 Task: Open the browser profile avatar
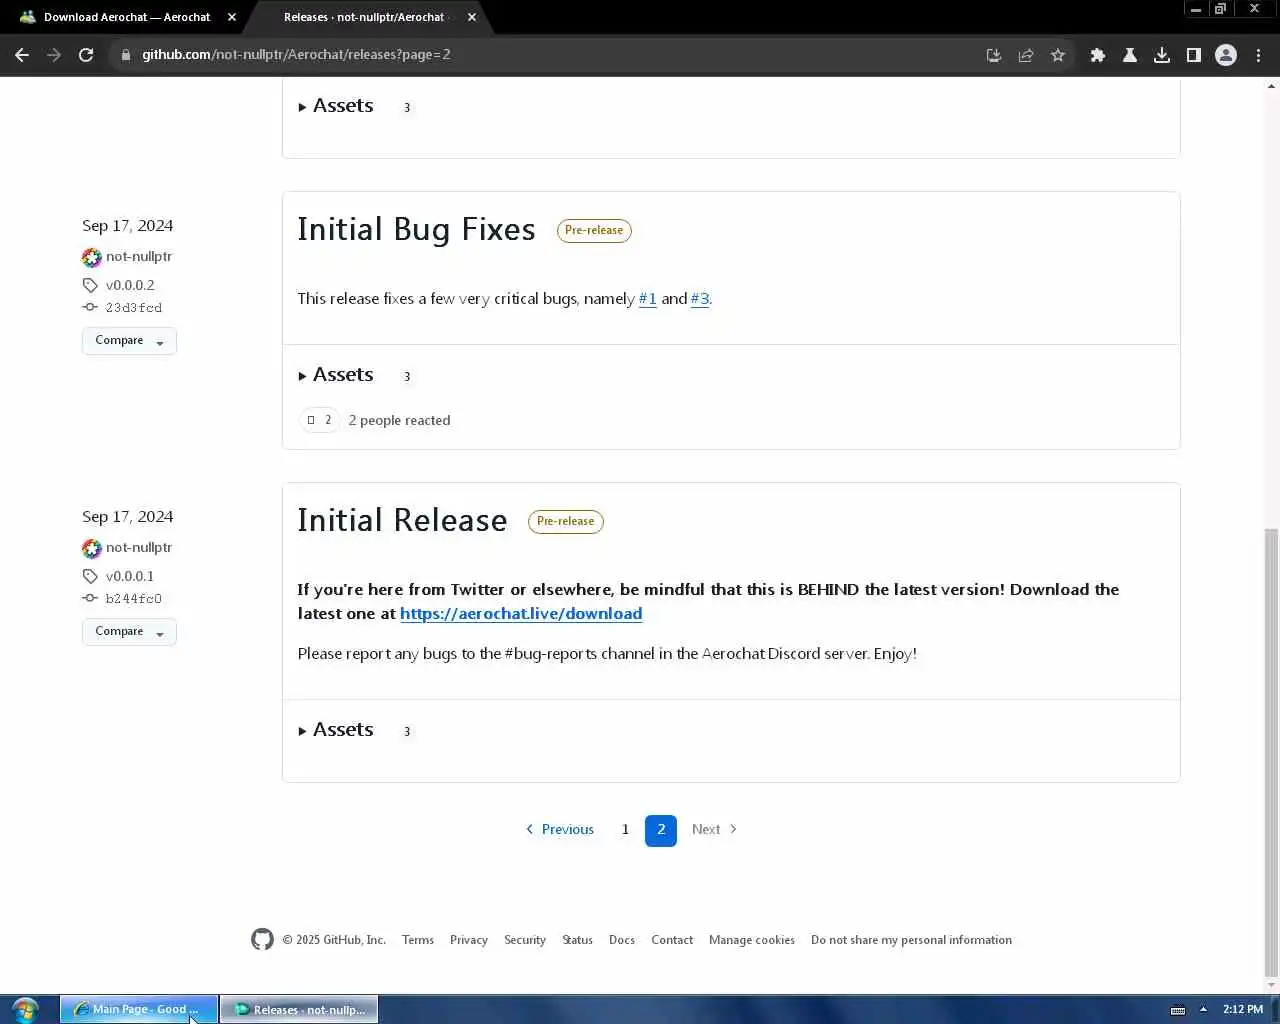(1226, 55)
